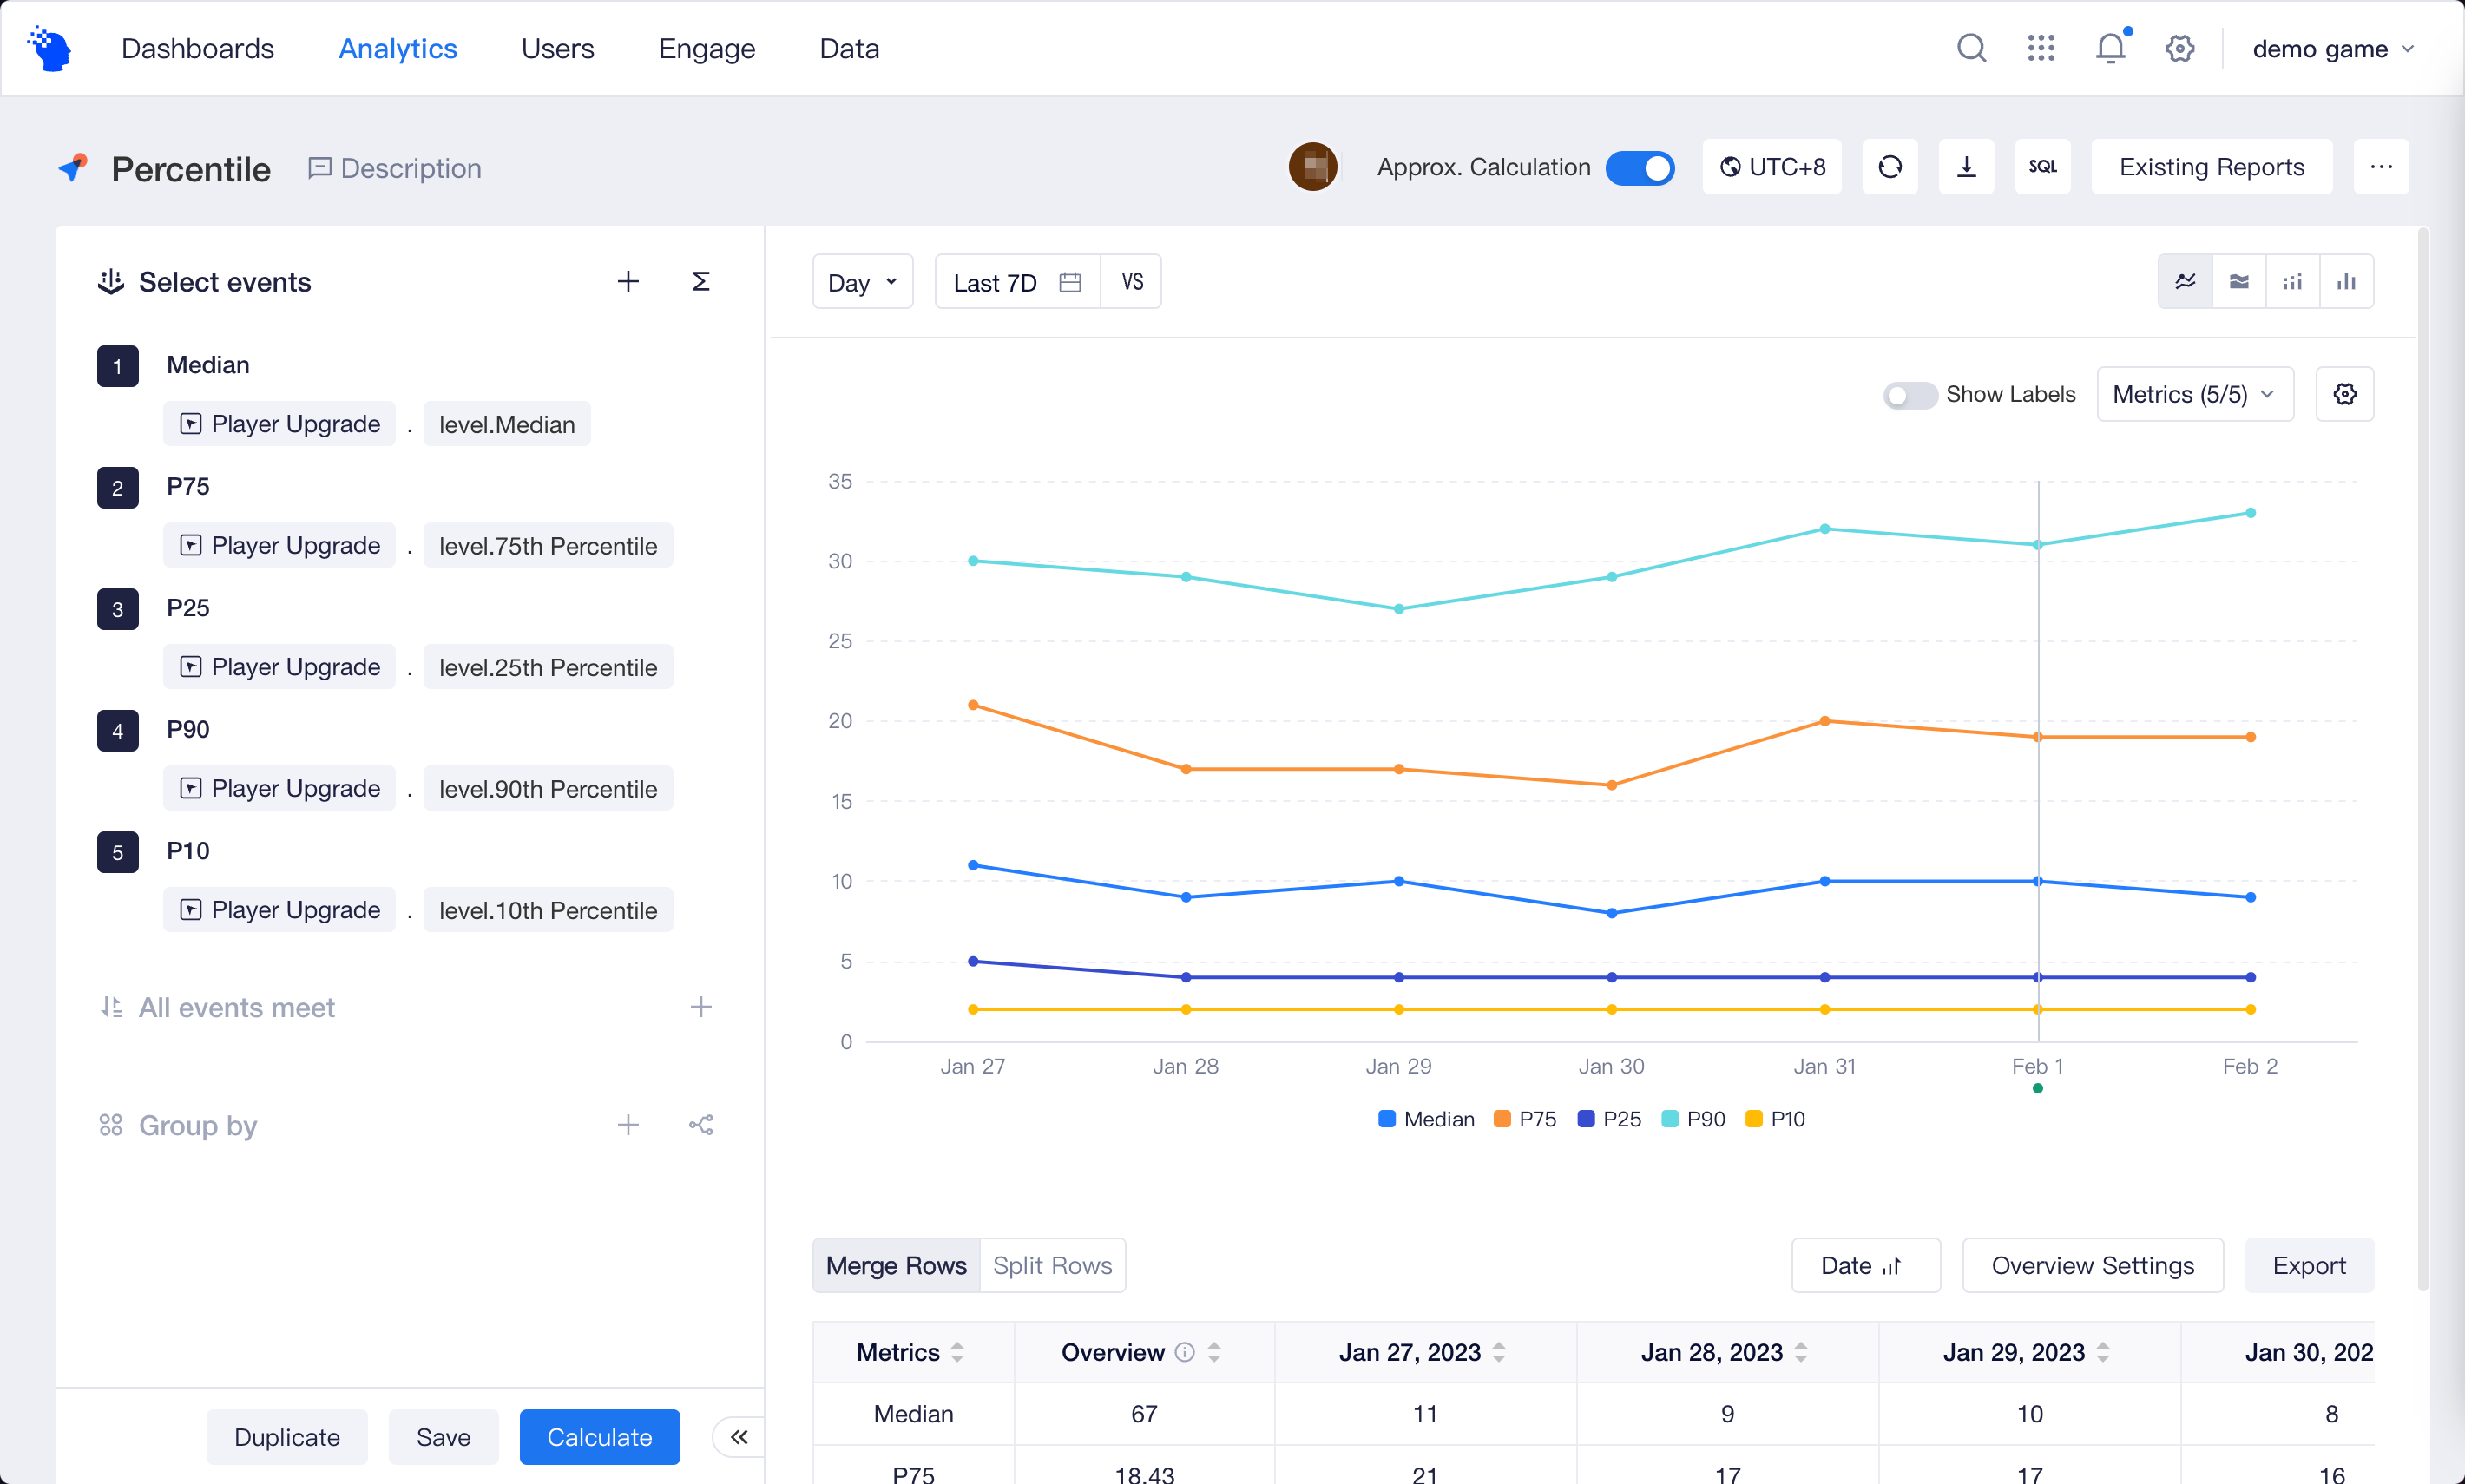Open the notifications bell
Image resolution: width=2465 pixels, height=1484 pixels.
tap(2110, 48)
